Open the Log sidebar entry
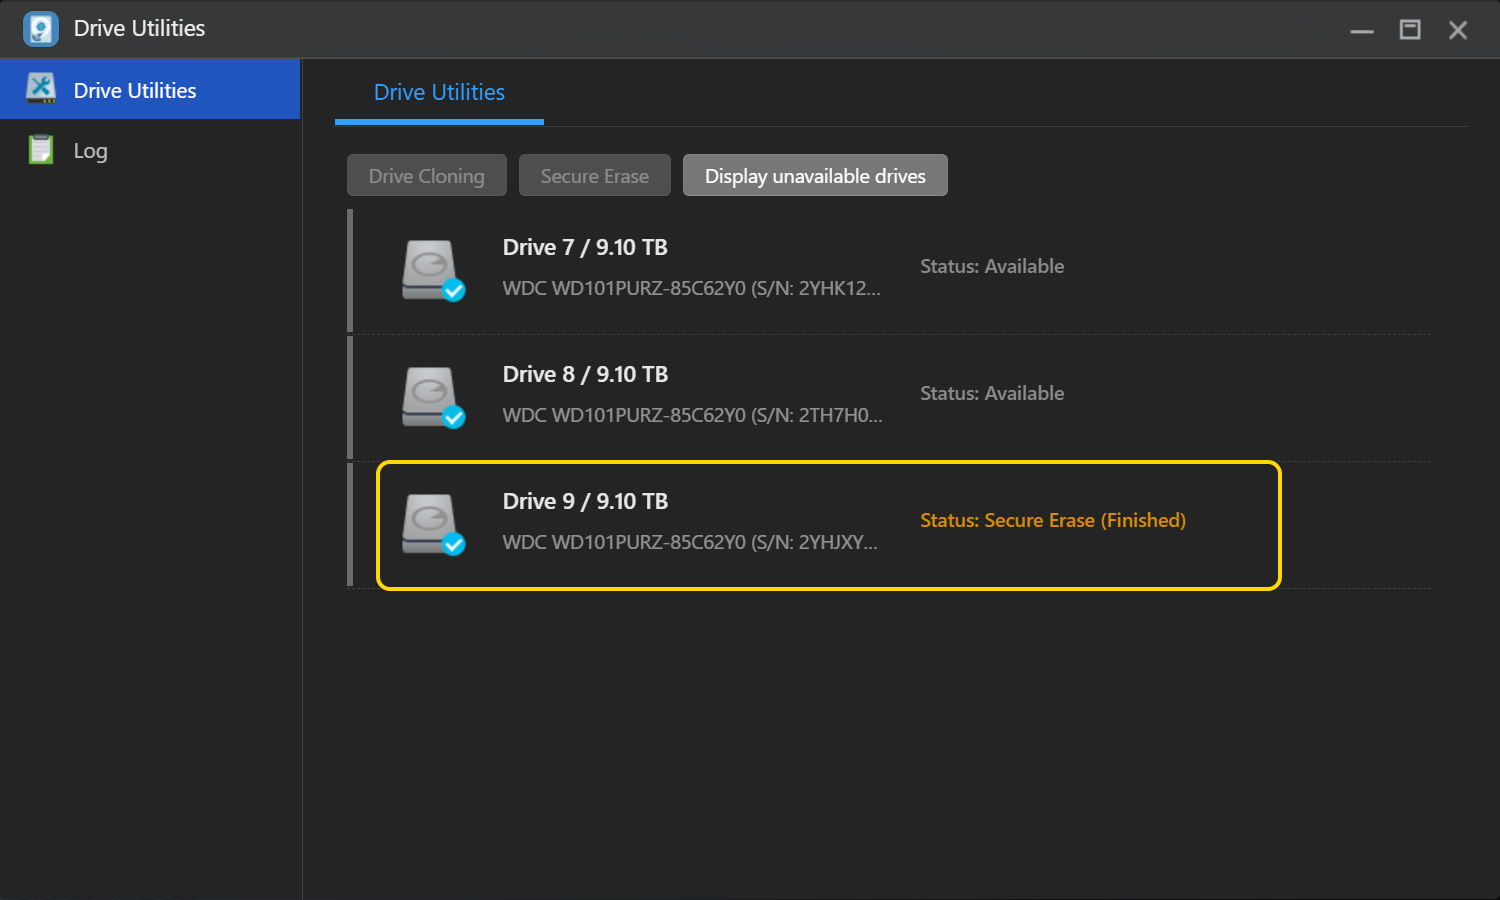1500x900 pixels. pos(150,150)
